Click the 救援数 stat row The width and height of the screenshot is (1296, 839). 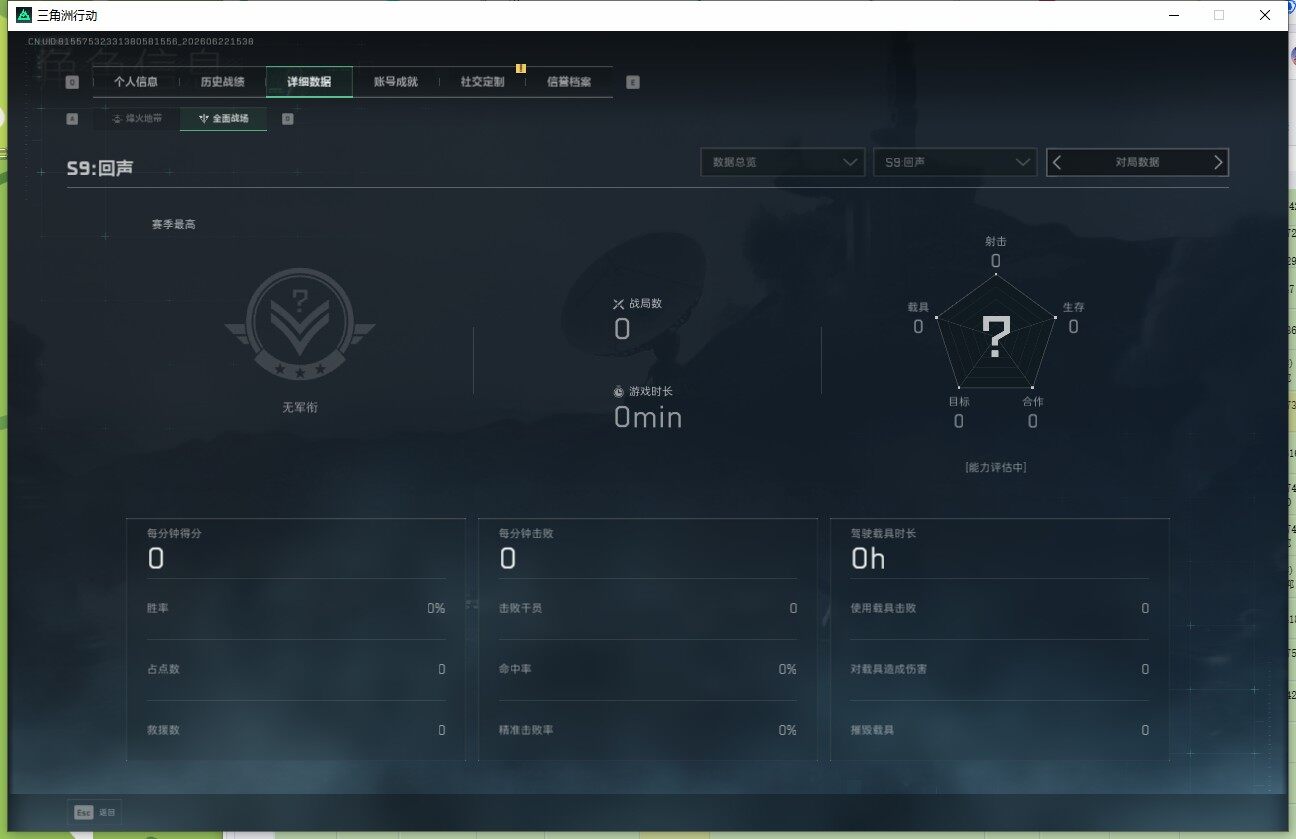(296, 730)
